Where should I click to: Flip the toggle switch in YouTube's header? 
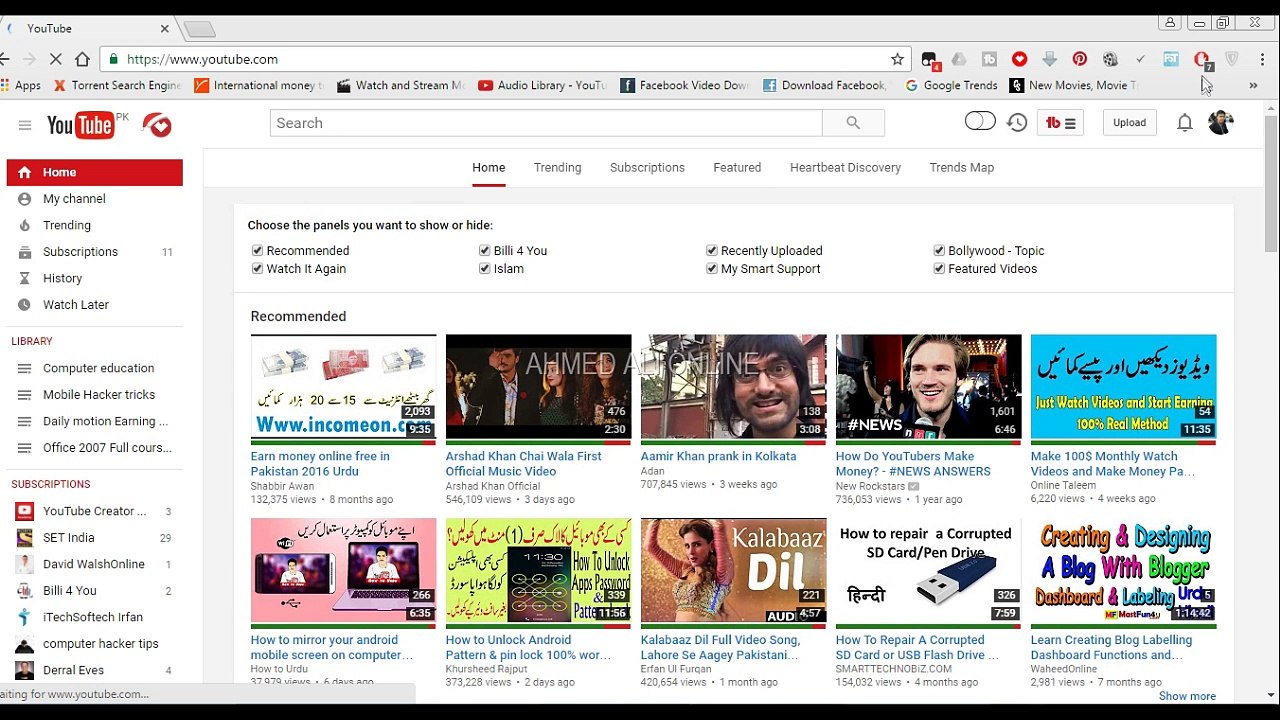click(980, 121)
